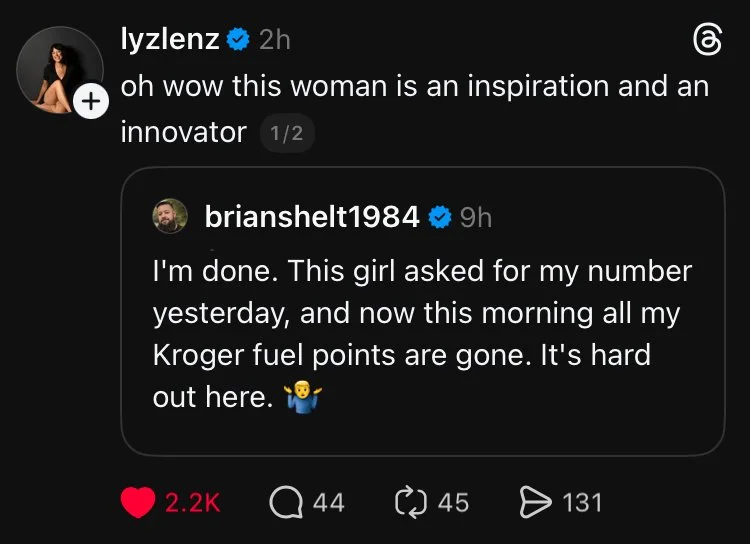Image resolution: width=750 pixels, height=544 pixels.
Task: Click the Threads logo icon
Action: point(707,41)
